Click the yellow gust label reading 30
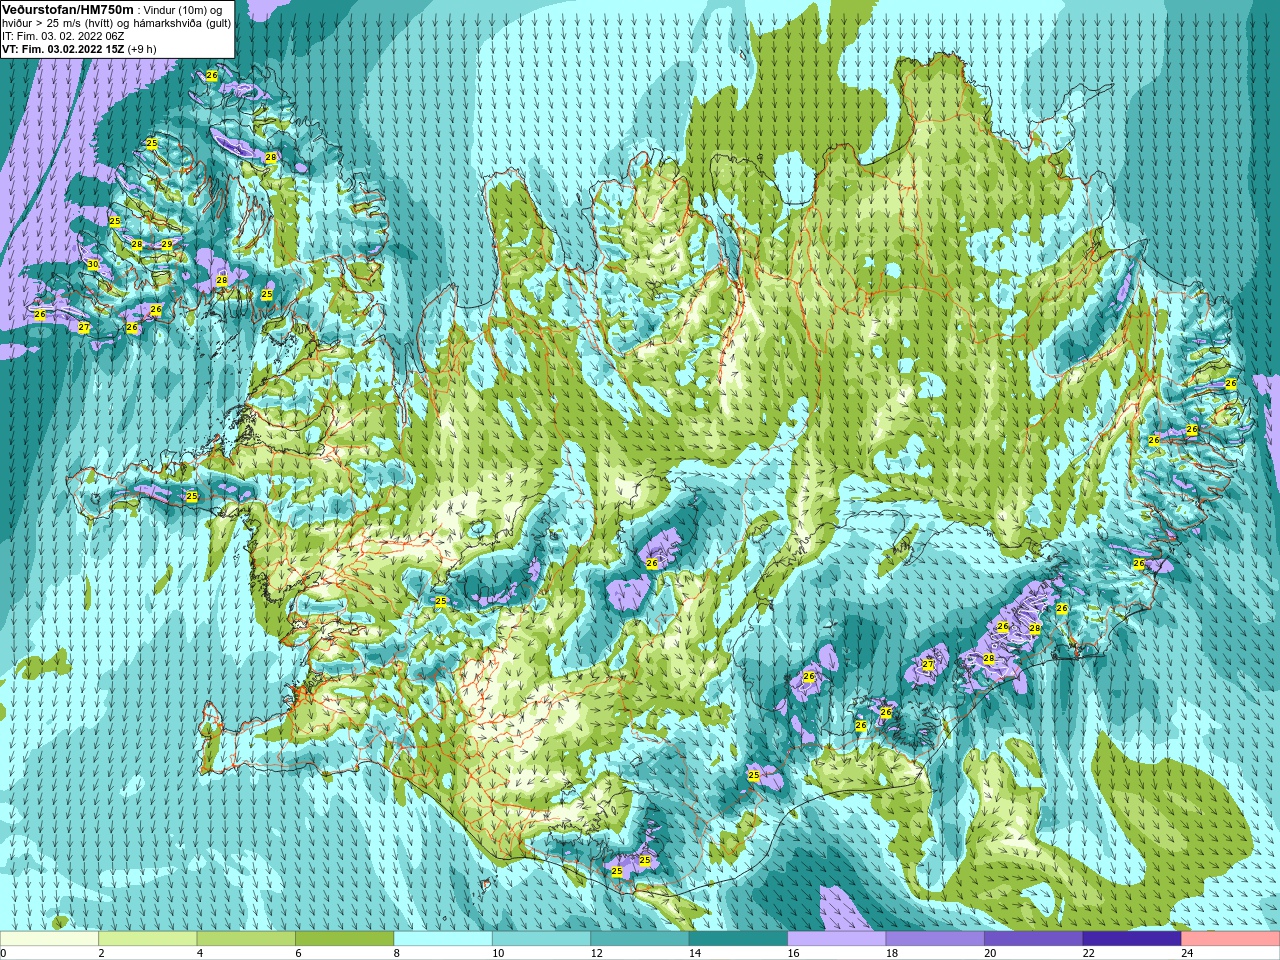 93,265
